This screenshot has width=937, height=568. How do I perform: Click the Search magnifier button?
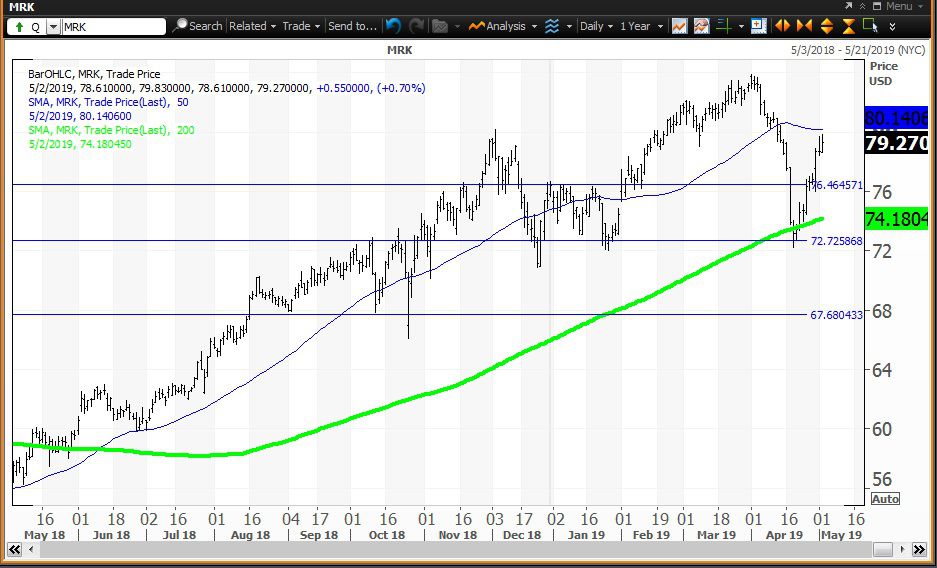(197, 26)
